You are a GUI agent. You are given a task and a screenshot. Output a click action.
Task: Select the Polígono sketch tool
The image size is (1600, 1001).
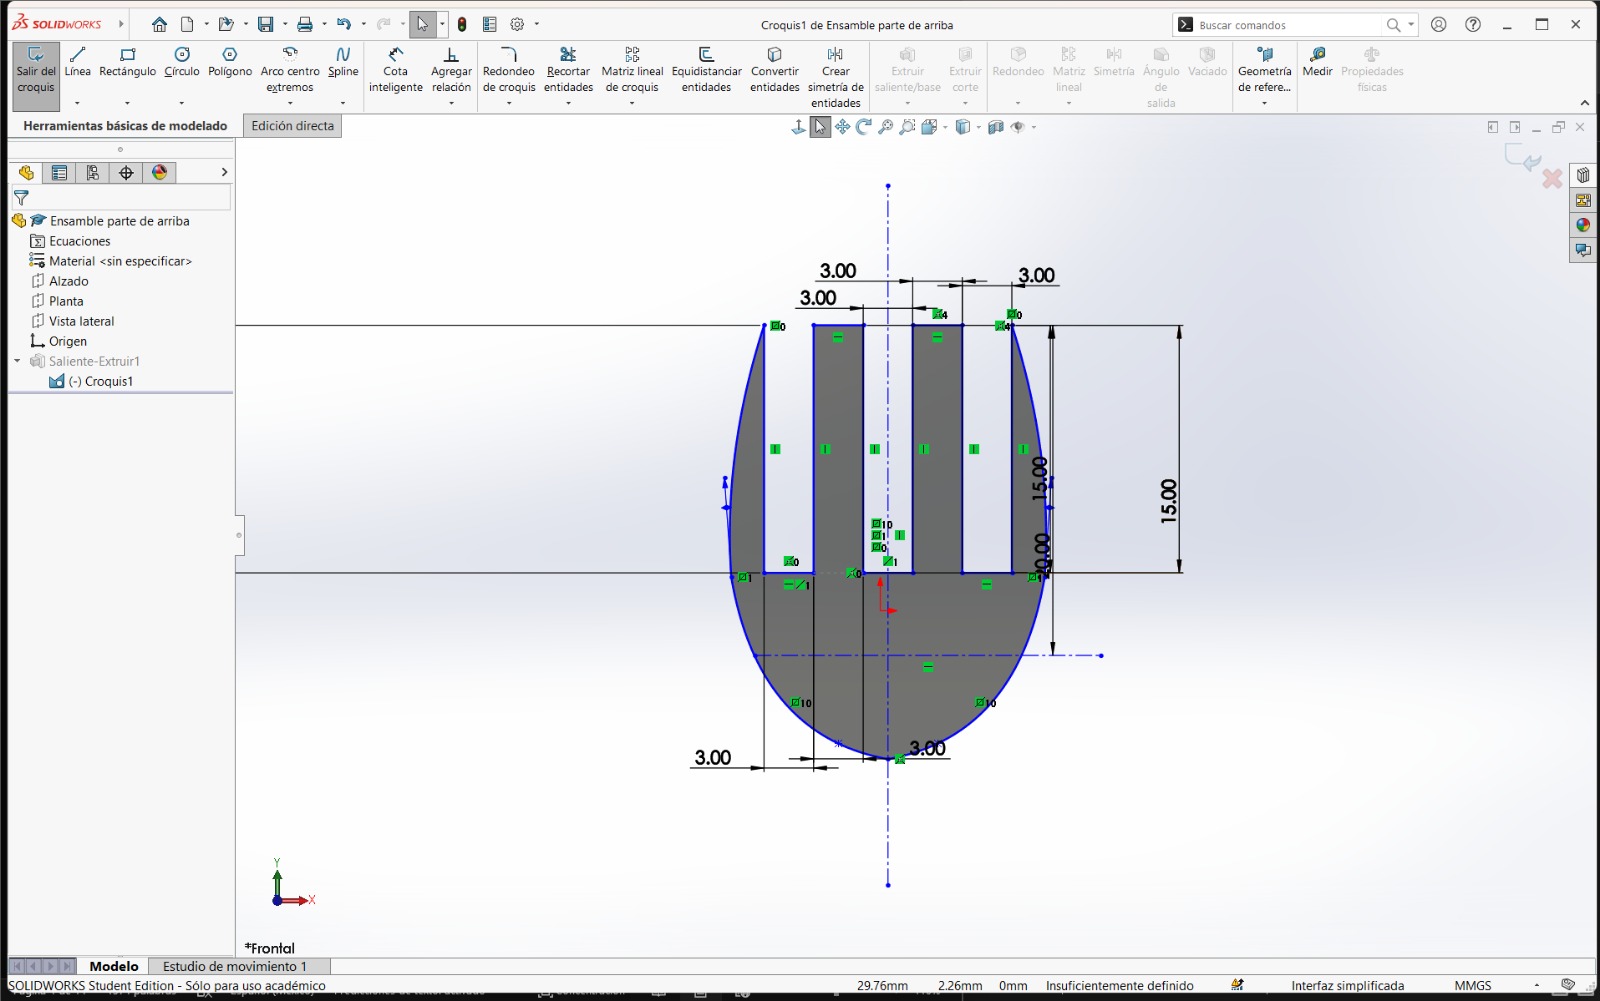[230, 62]
